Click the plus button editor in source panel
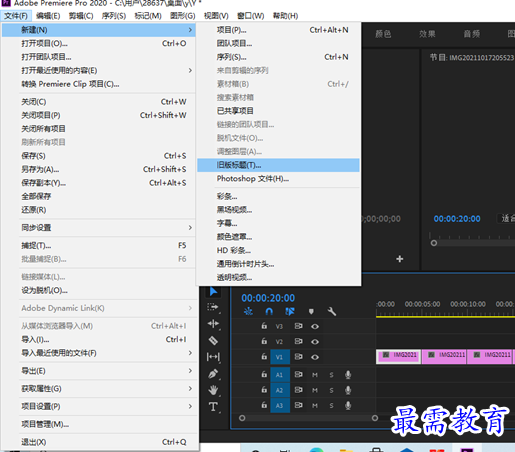515x452 pixels. 400,259
